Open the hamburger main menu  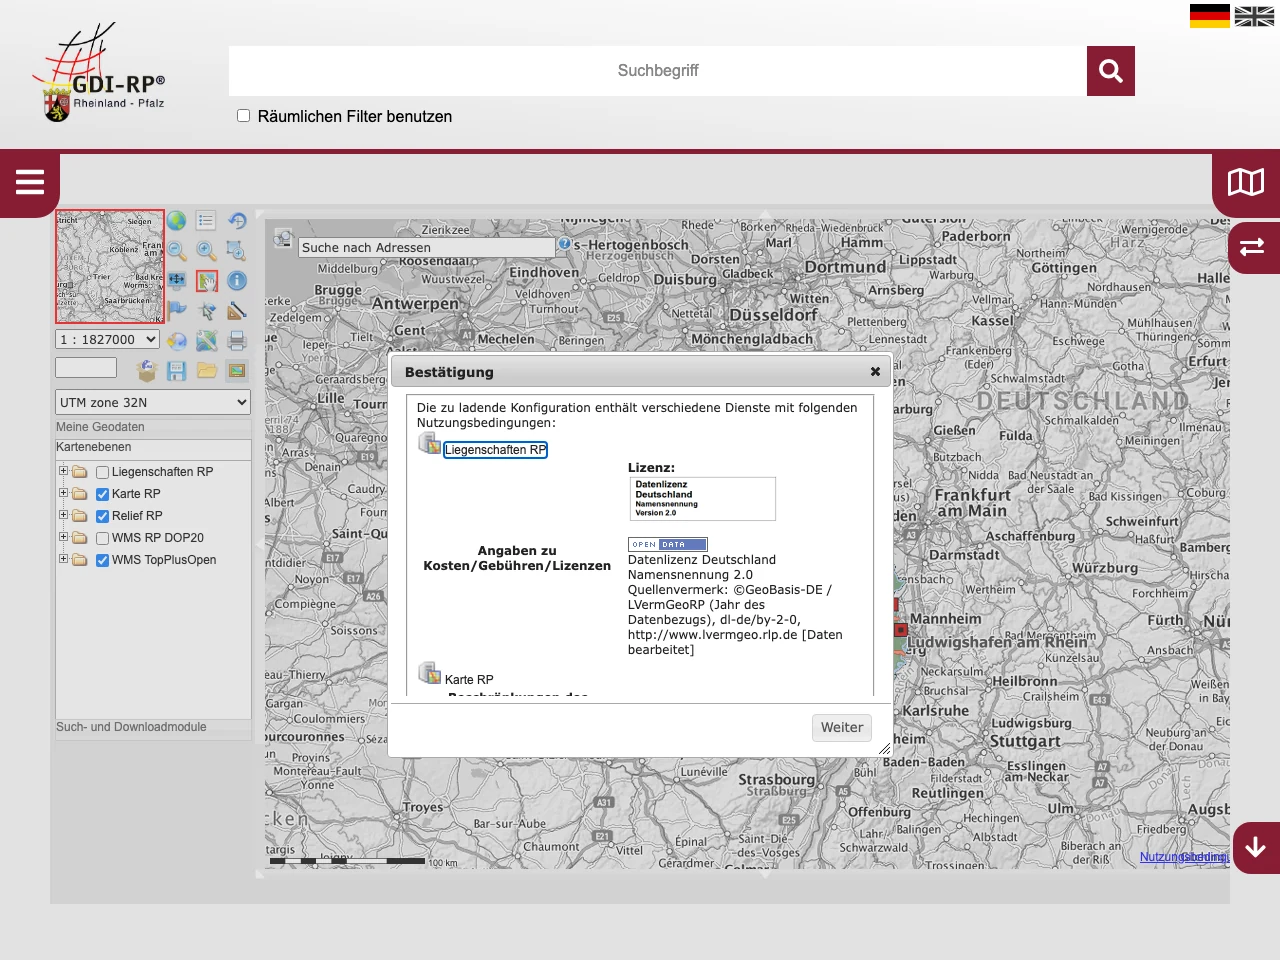click(x=30, y=182)
